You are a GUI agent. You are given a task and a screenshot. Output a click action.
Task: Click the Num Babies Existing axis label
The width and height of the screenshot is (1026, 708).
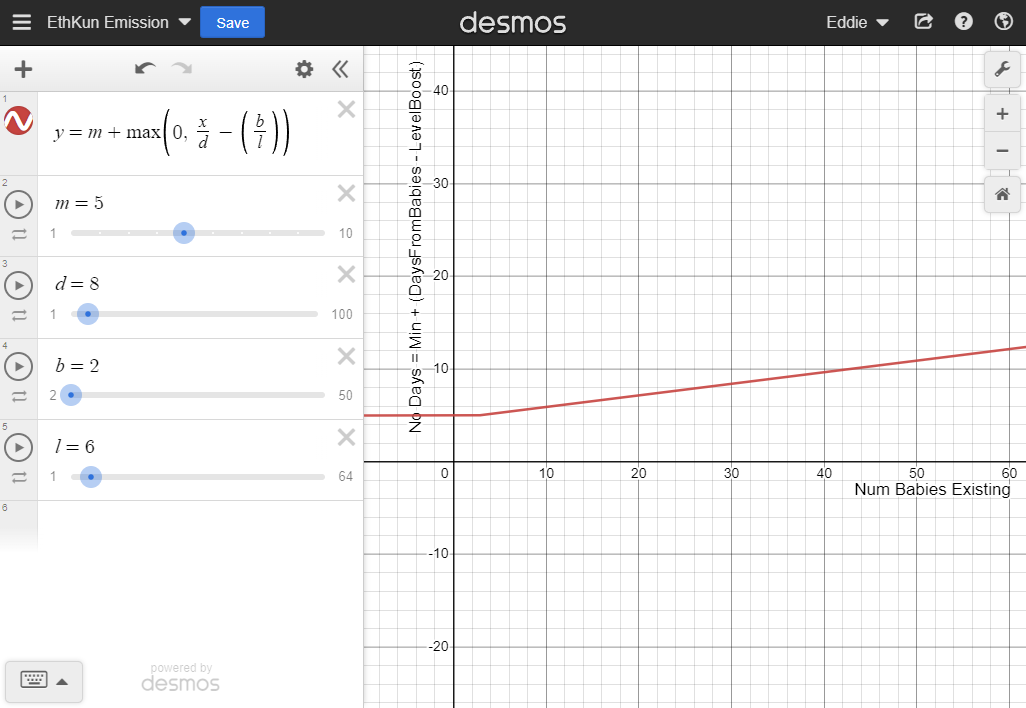932,489
